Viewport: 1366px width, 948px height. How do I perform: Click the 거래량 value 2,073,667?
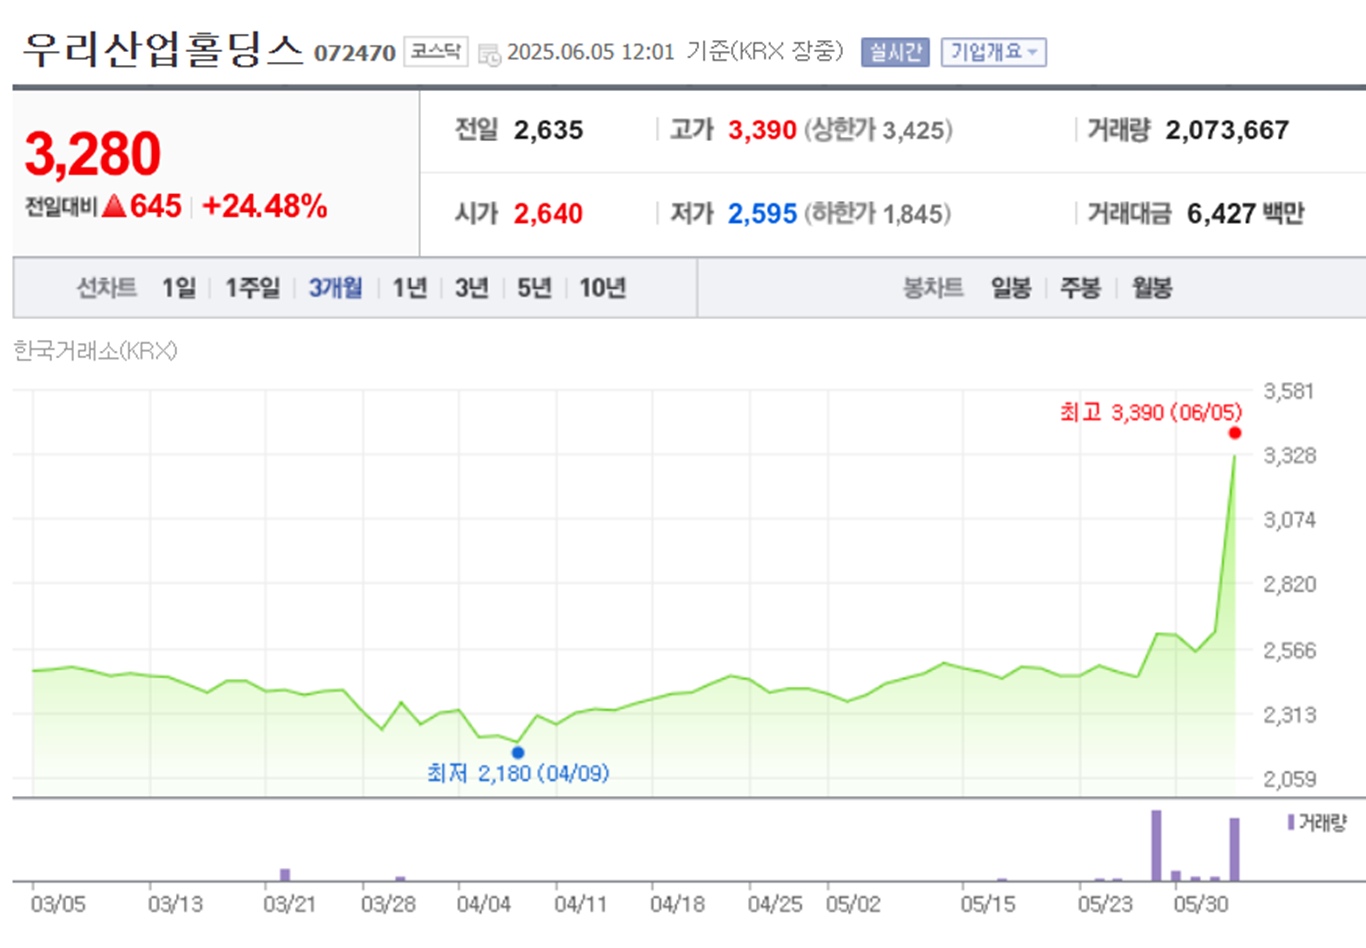pyautogui.click(x=1227, y=130)
